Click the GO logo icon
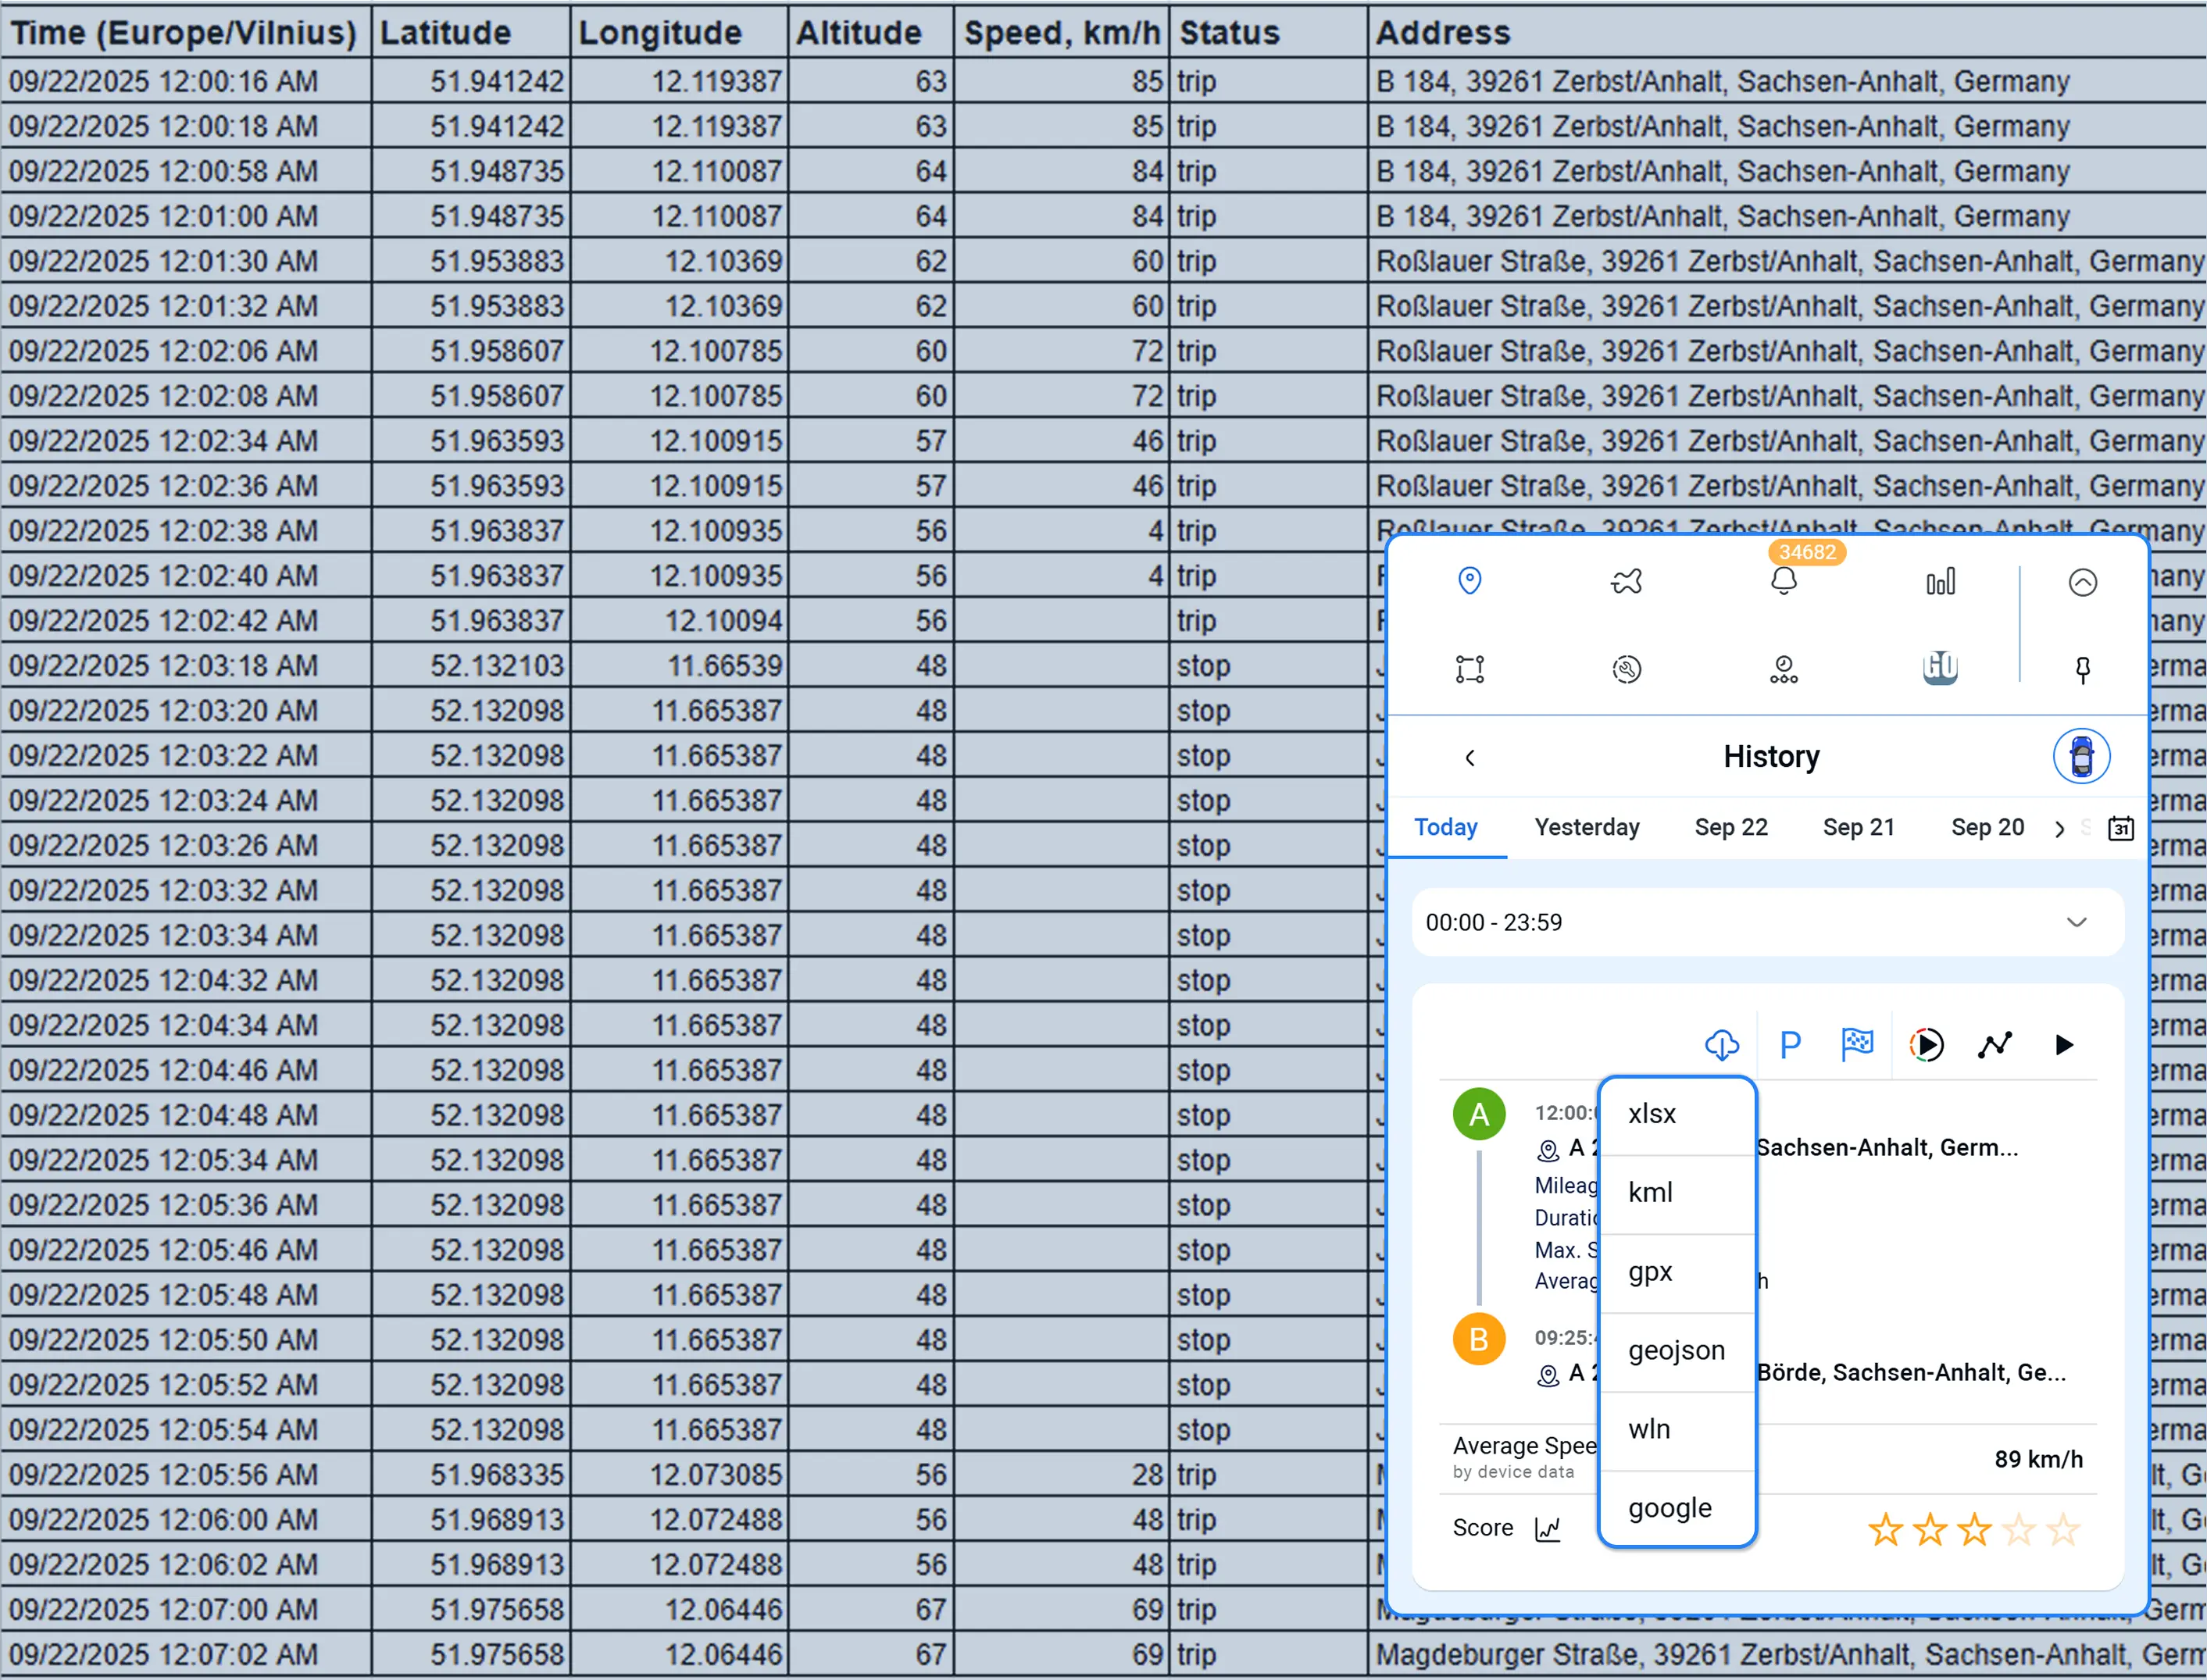This screenshot has height=1680, width=2207. click(1940, 667)
